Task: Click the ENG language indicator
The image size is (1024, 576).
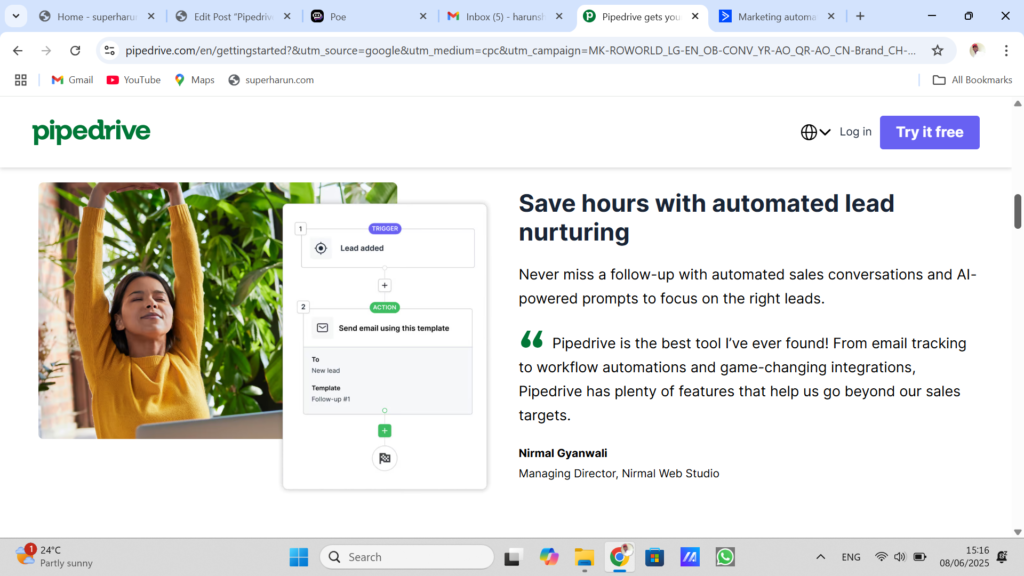Action: pyautogui.click(x=851, y=557)
